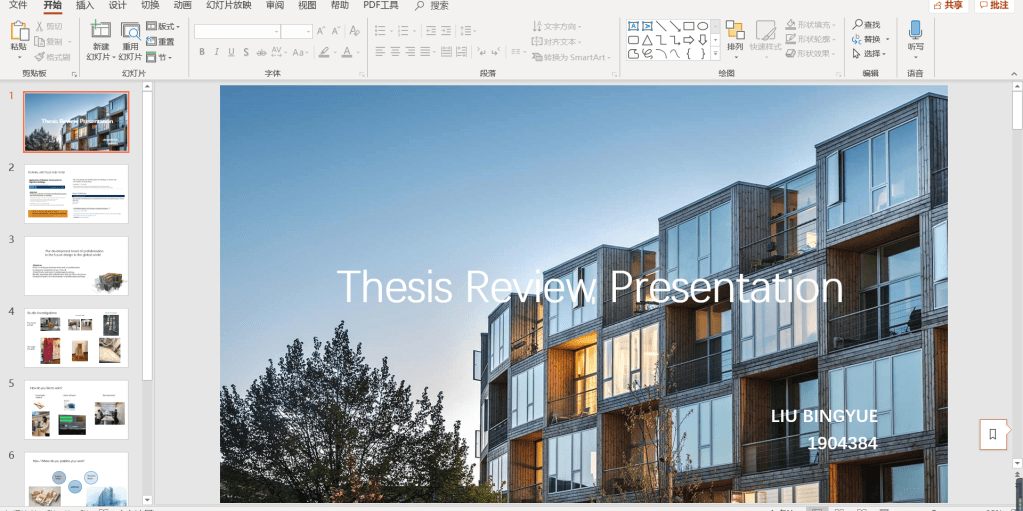Click the Find (查找) magnifier icon
The height and width of the screenshot is (511, 1023).
click(x=858, y=24)
